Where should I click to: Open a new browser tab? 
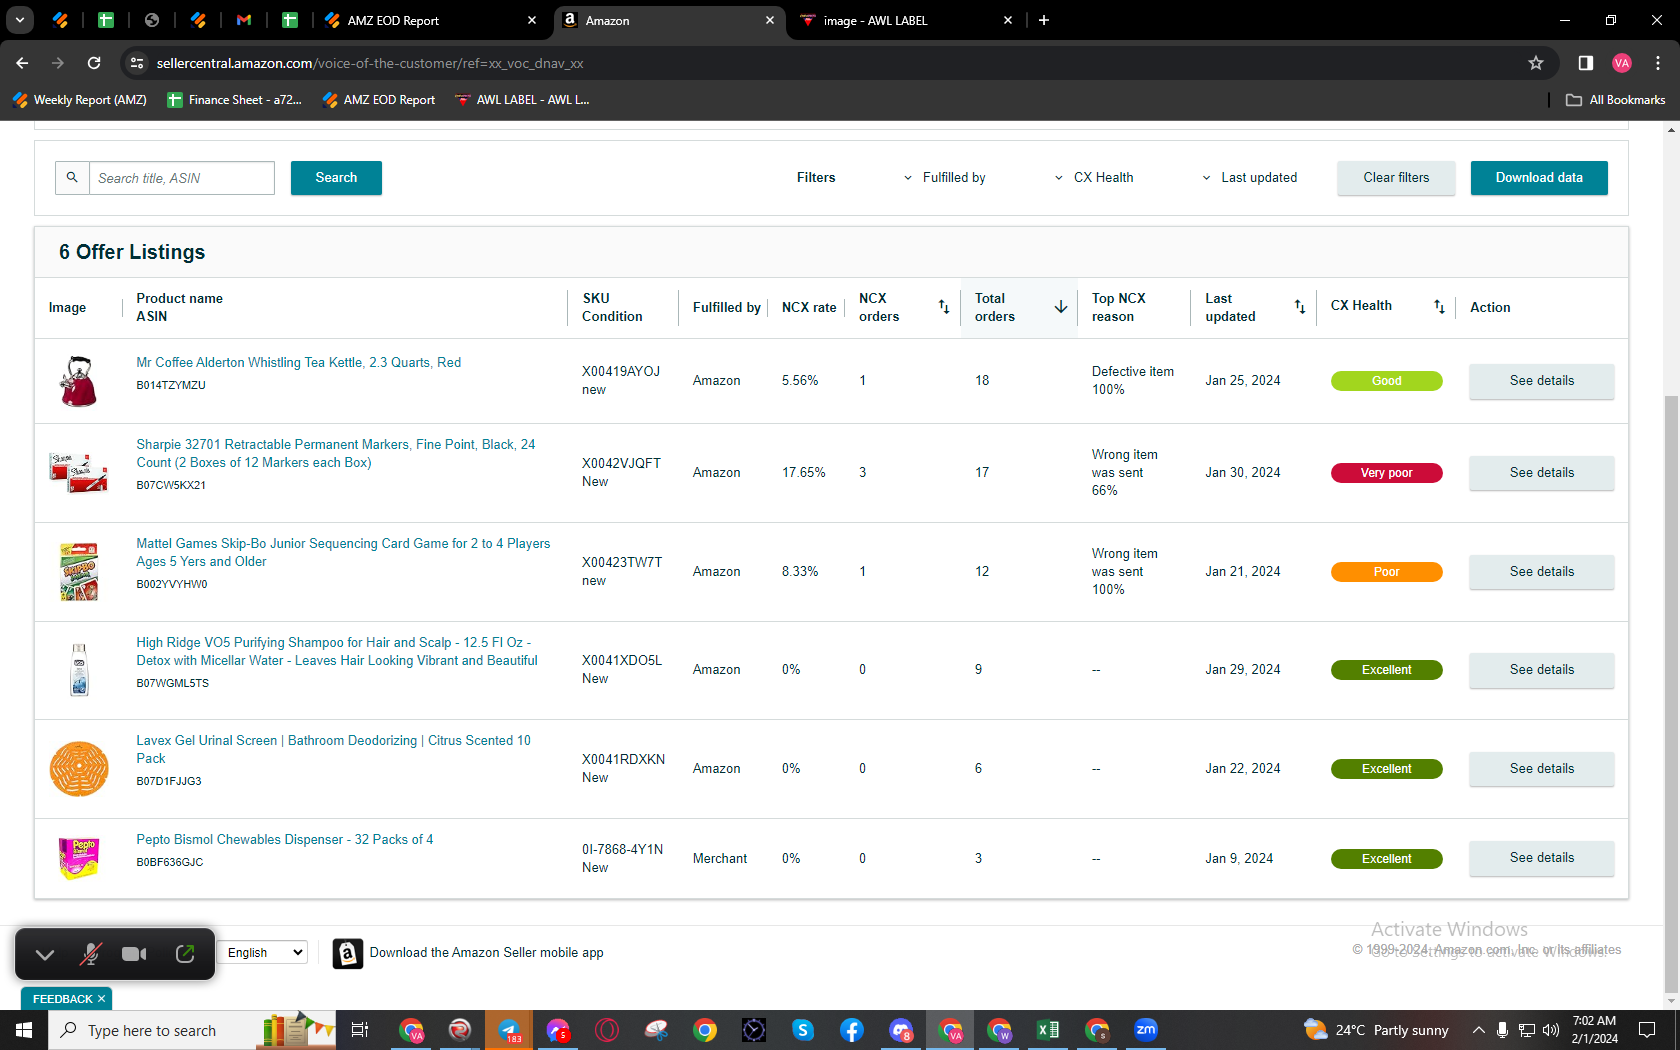1044,20
